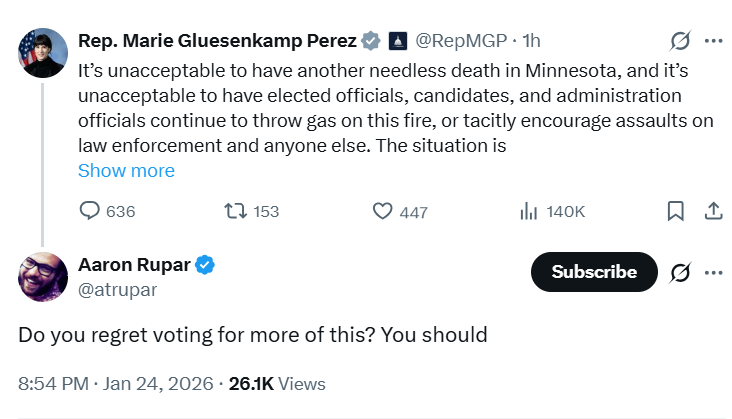The width and height of the screenshot is (732, 419).
Task: Click the reply icon with 636 replies
Action: coord(90,211)
